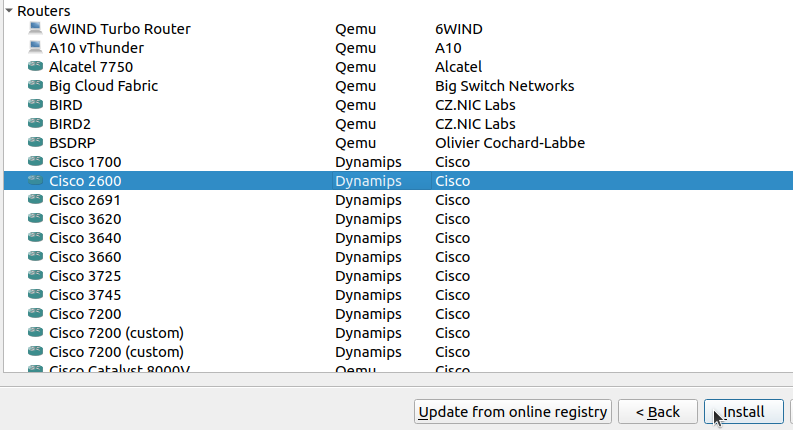The width and height of the screenshot is (793, 430).
Task: Select the BSDRP appliance
Action: tap(72, 143)
